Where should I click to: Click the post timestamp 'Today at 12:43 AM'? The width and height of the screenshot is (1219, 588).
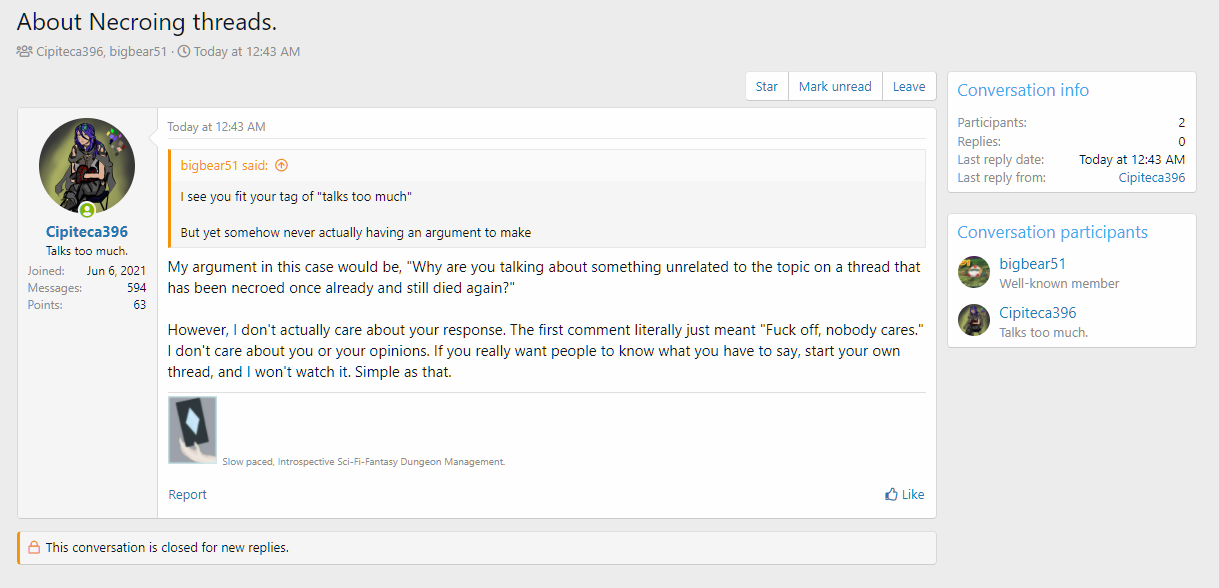(x=216, y=127)
